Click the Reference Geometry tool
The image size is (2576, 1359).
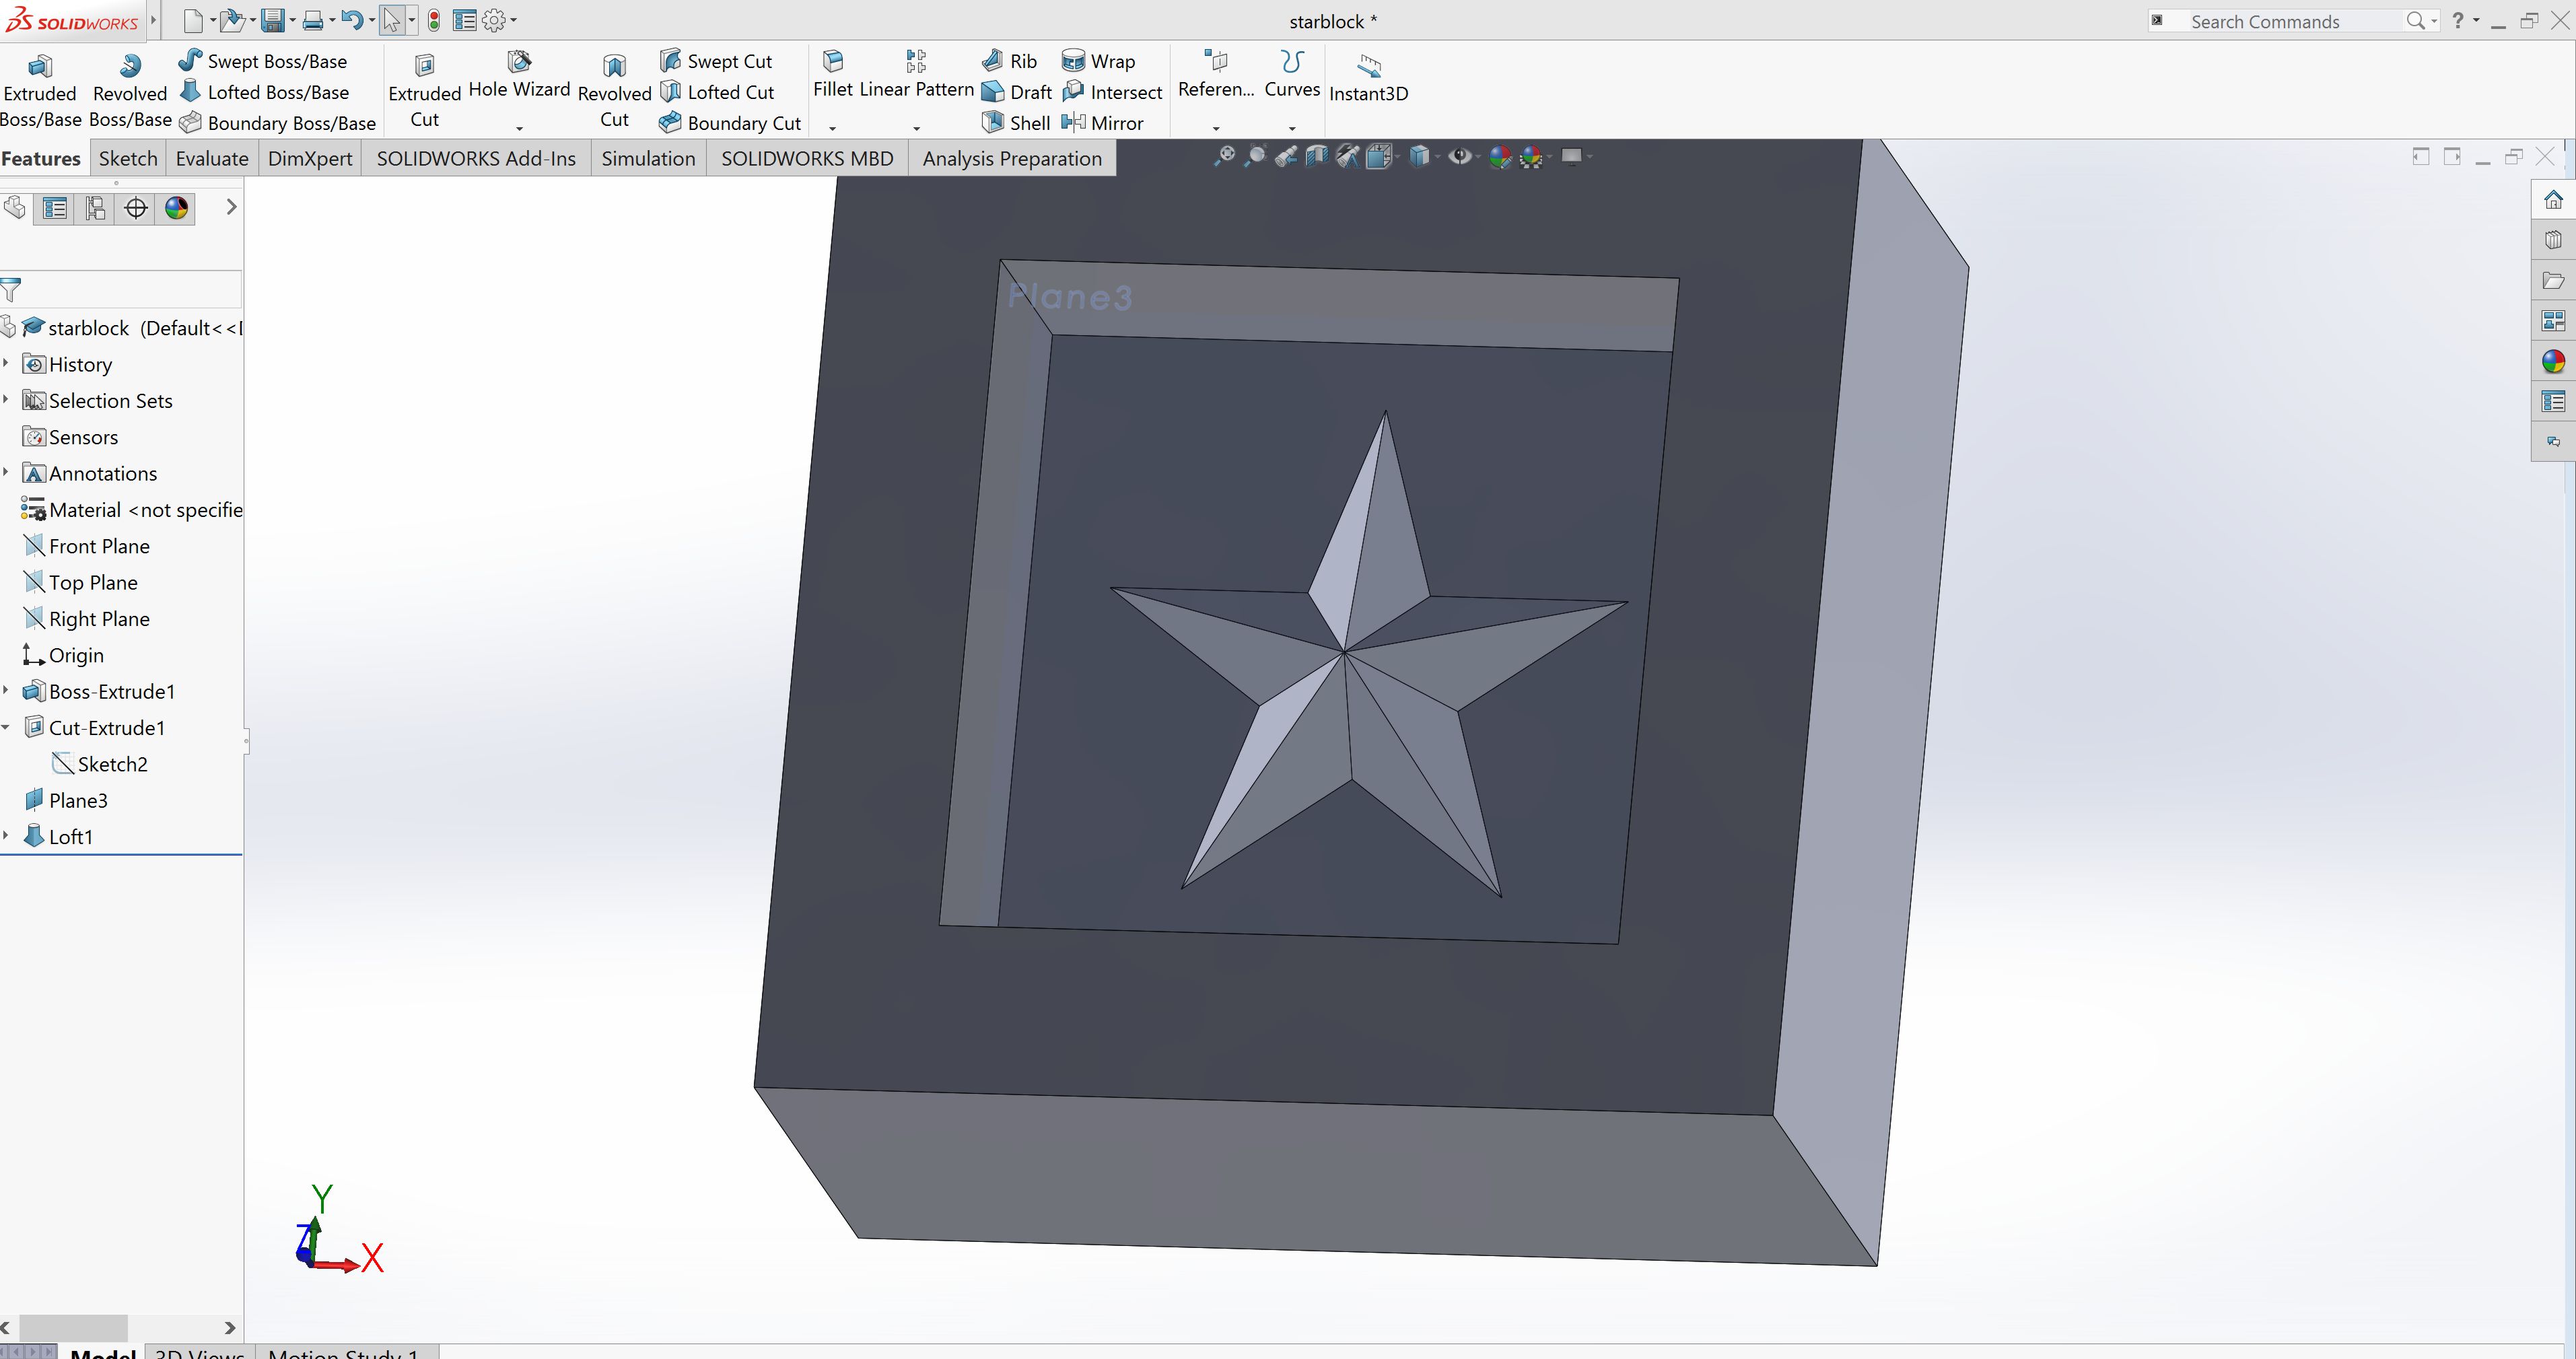[1216, 76]
